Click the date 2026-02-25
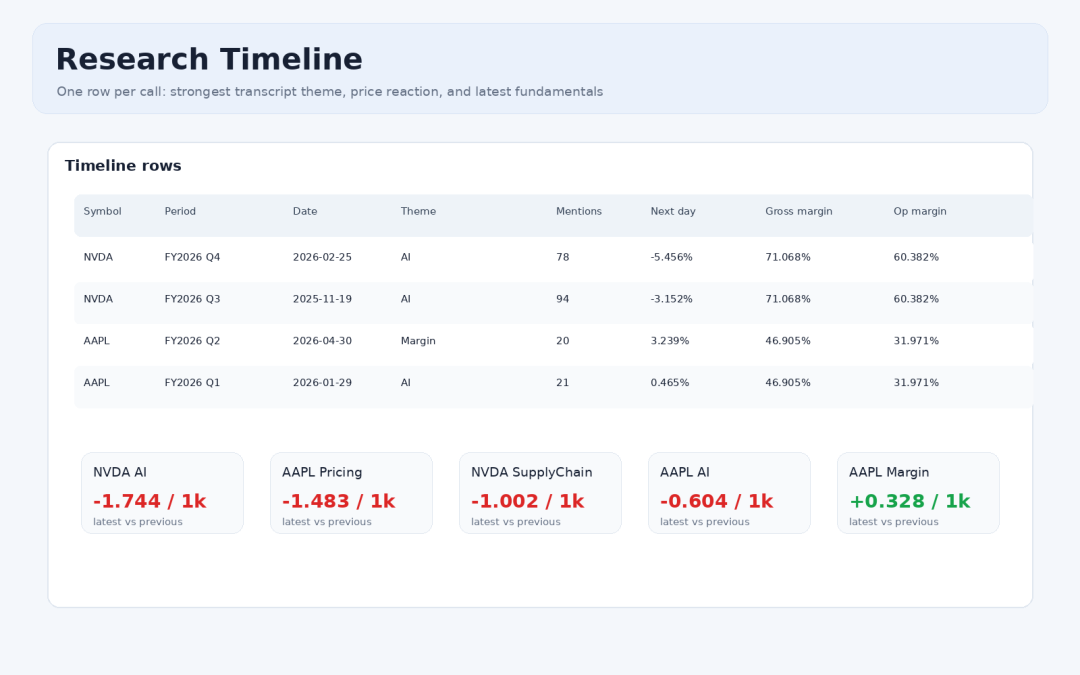Image resolution: width=1080 pixels, height=675 pixels. tap(322, 257)
